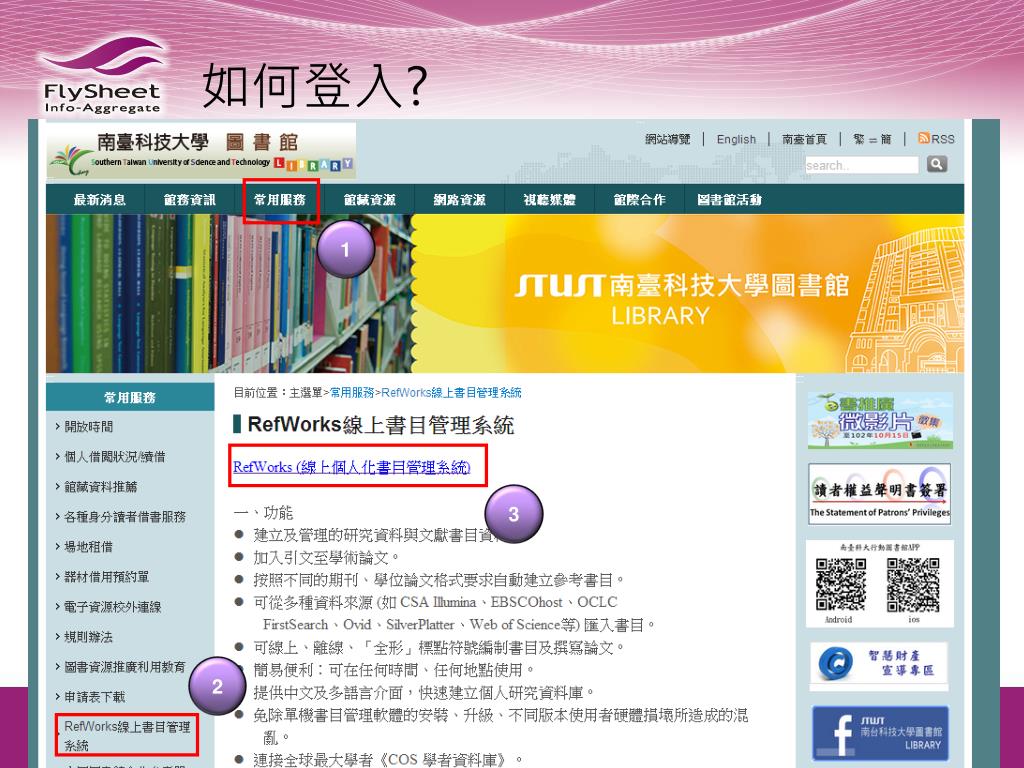Open 規則辦法 in sidebar
The width and height of the screenshot is (1024, 768).
point(88,637)
